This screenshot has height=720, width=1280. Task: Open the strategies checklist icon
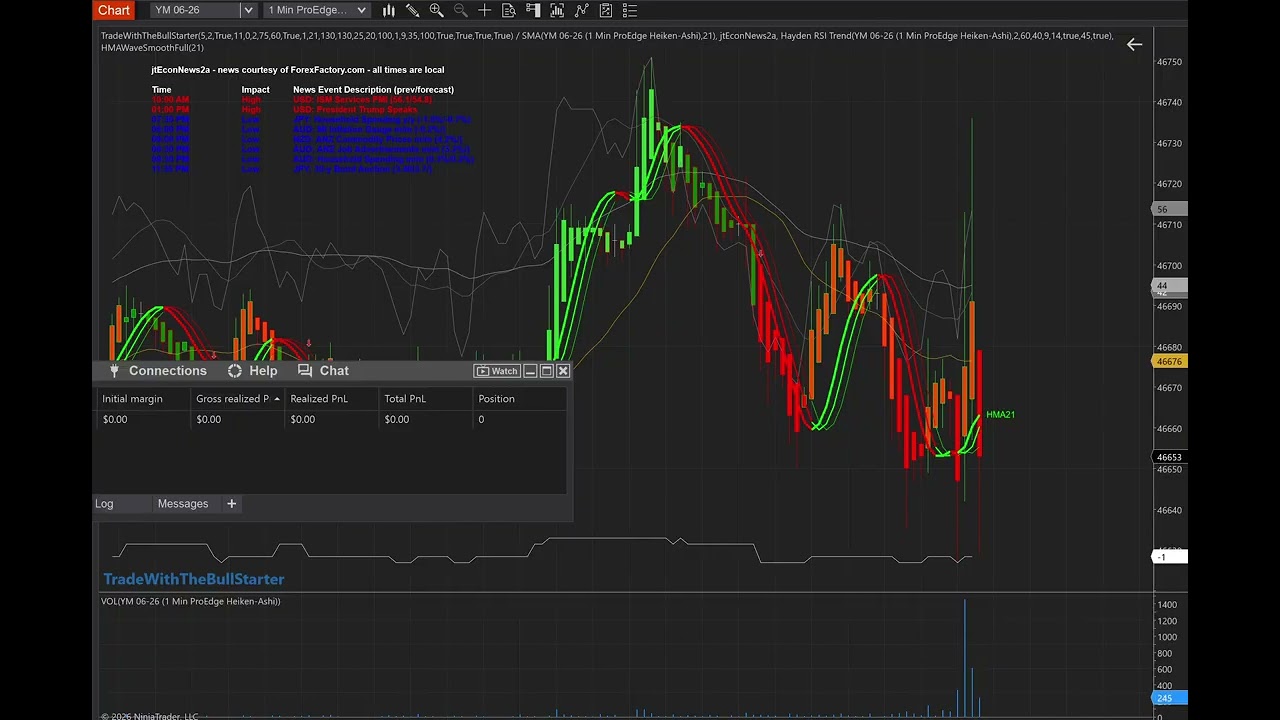606,10
